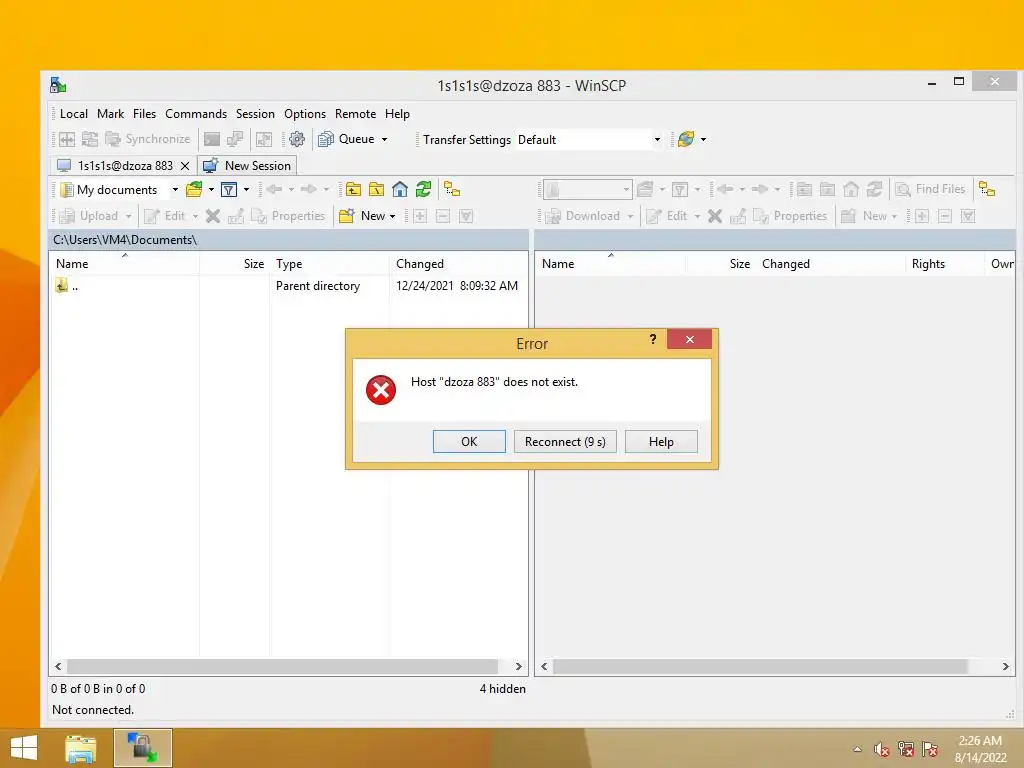Click OK in the Error dialog

pos(469,441)
